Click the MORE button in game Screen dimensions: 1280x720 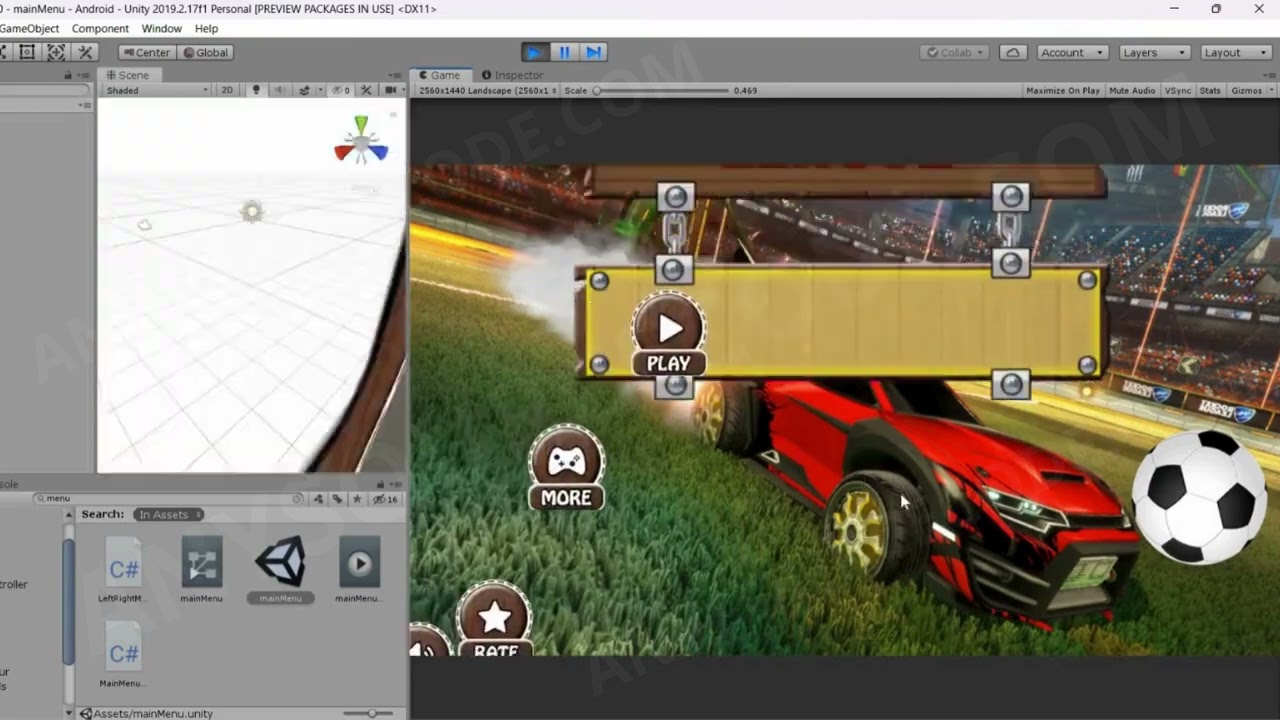(566, 468)
